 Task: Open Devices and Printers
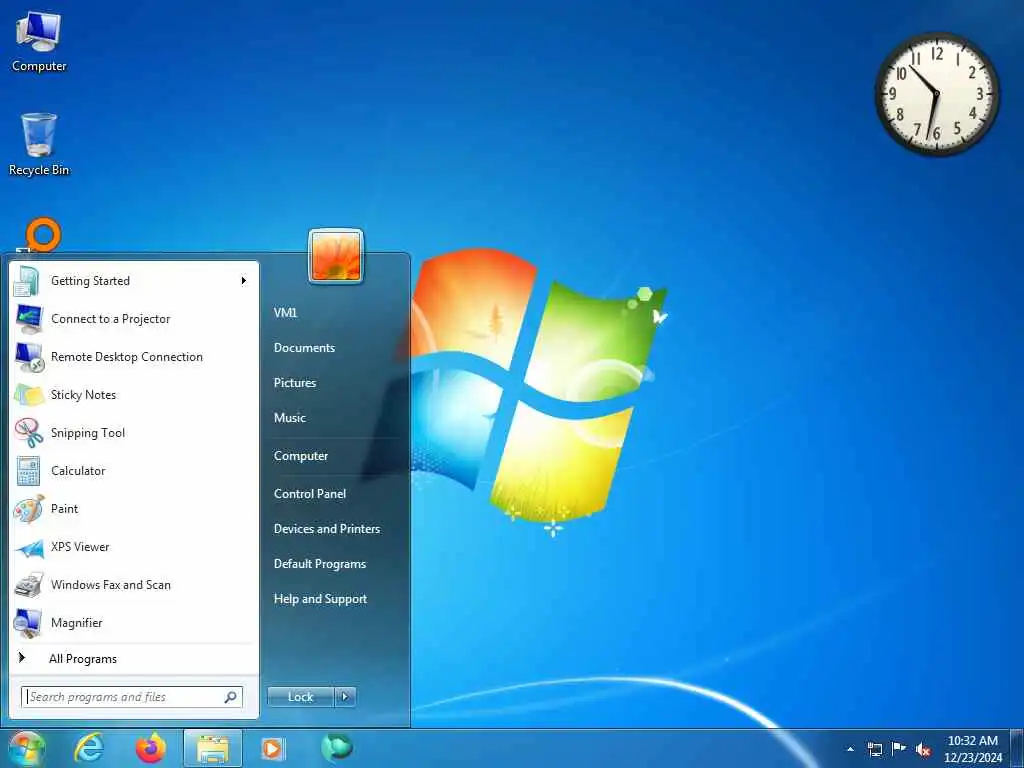click(327, 529)
